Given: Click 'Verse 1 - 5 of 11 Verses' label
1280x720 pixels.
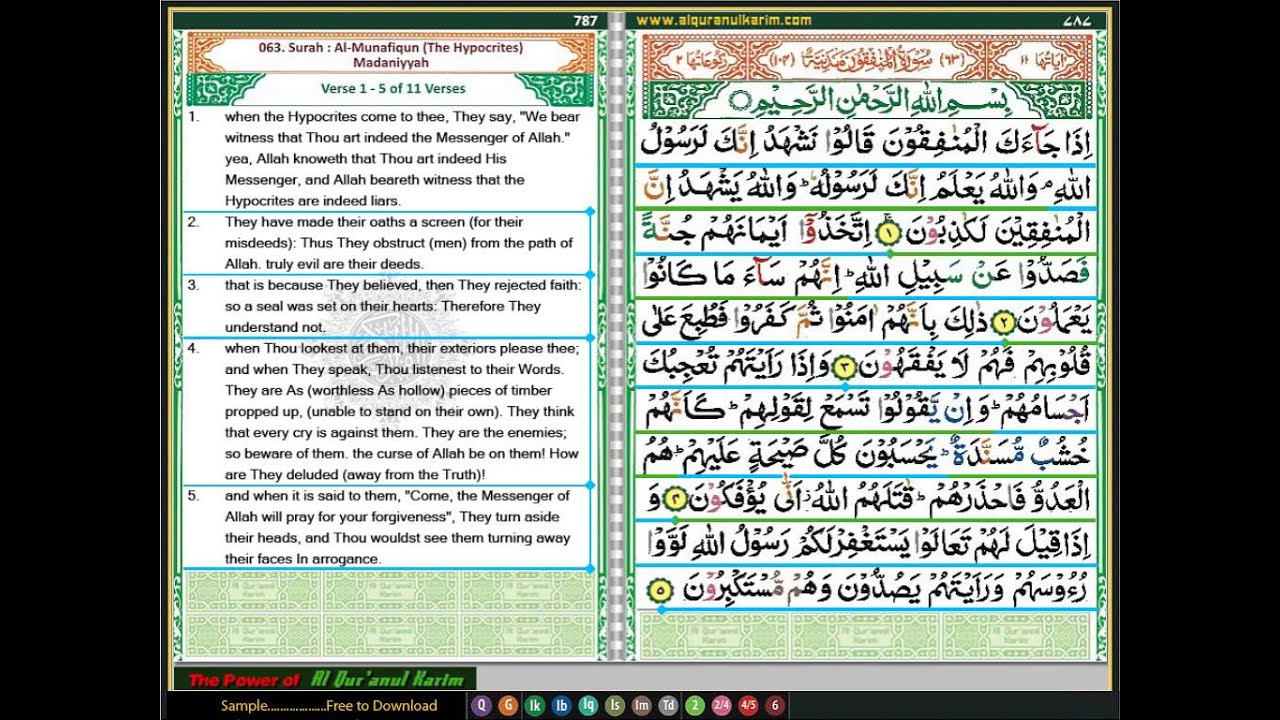Looking at the screenshot, I should point(393,89).
